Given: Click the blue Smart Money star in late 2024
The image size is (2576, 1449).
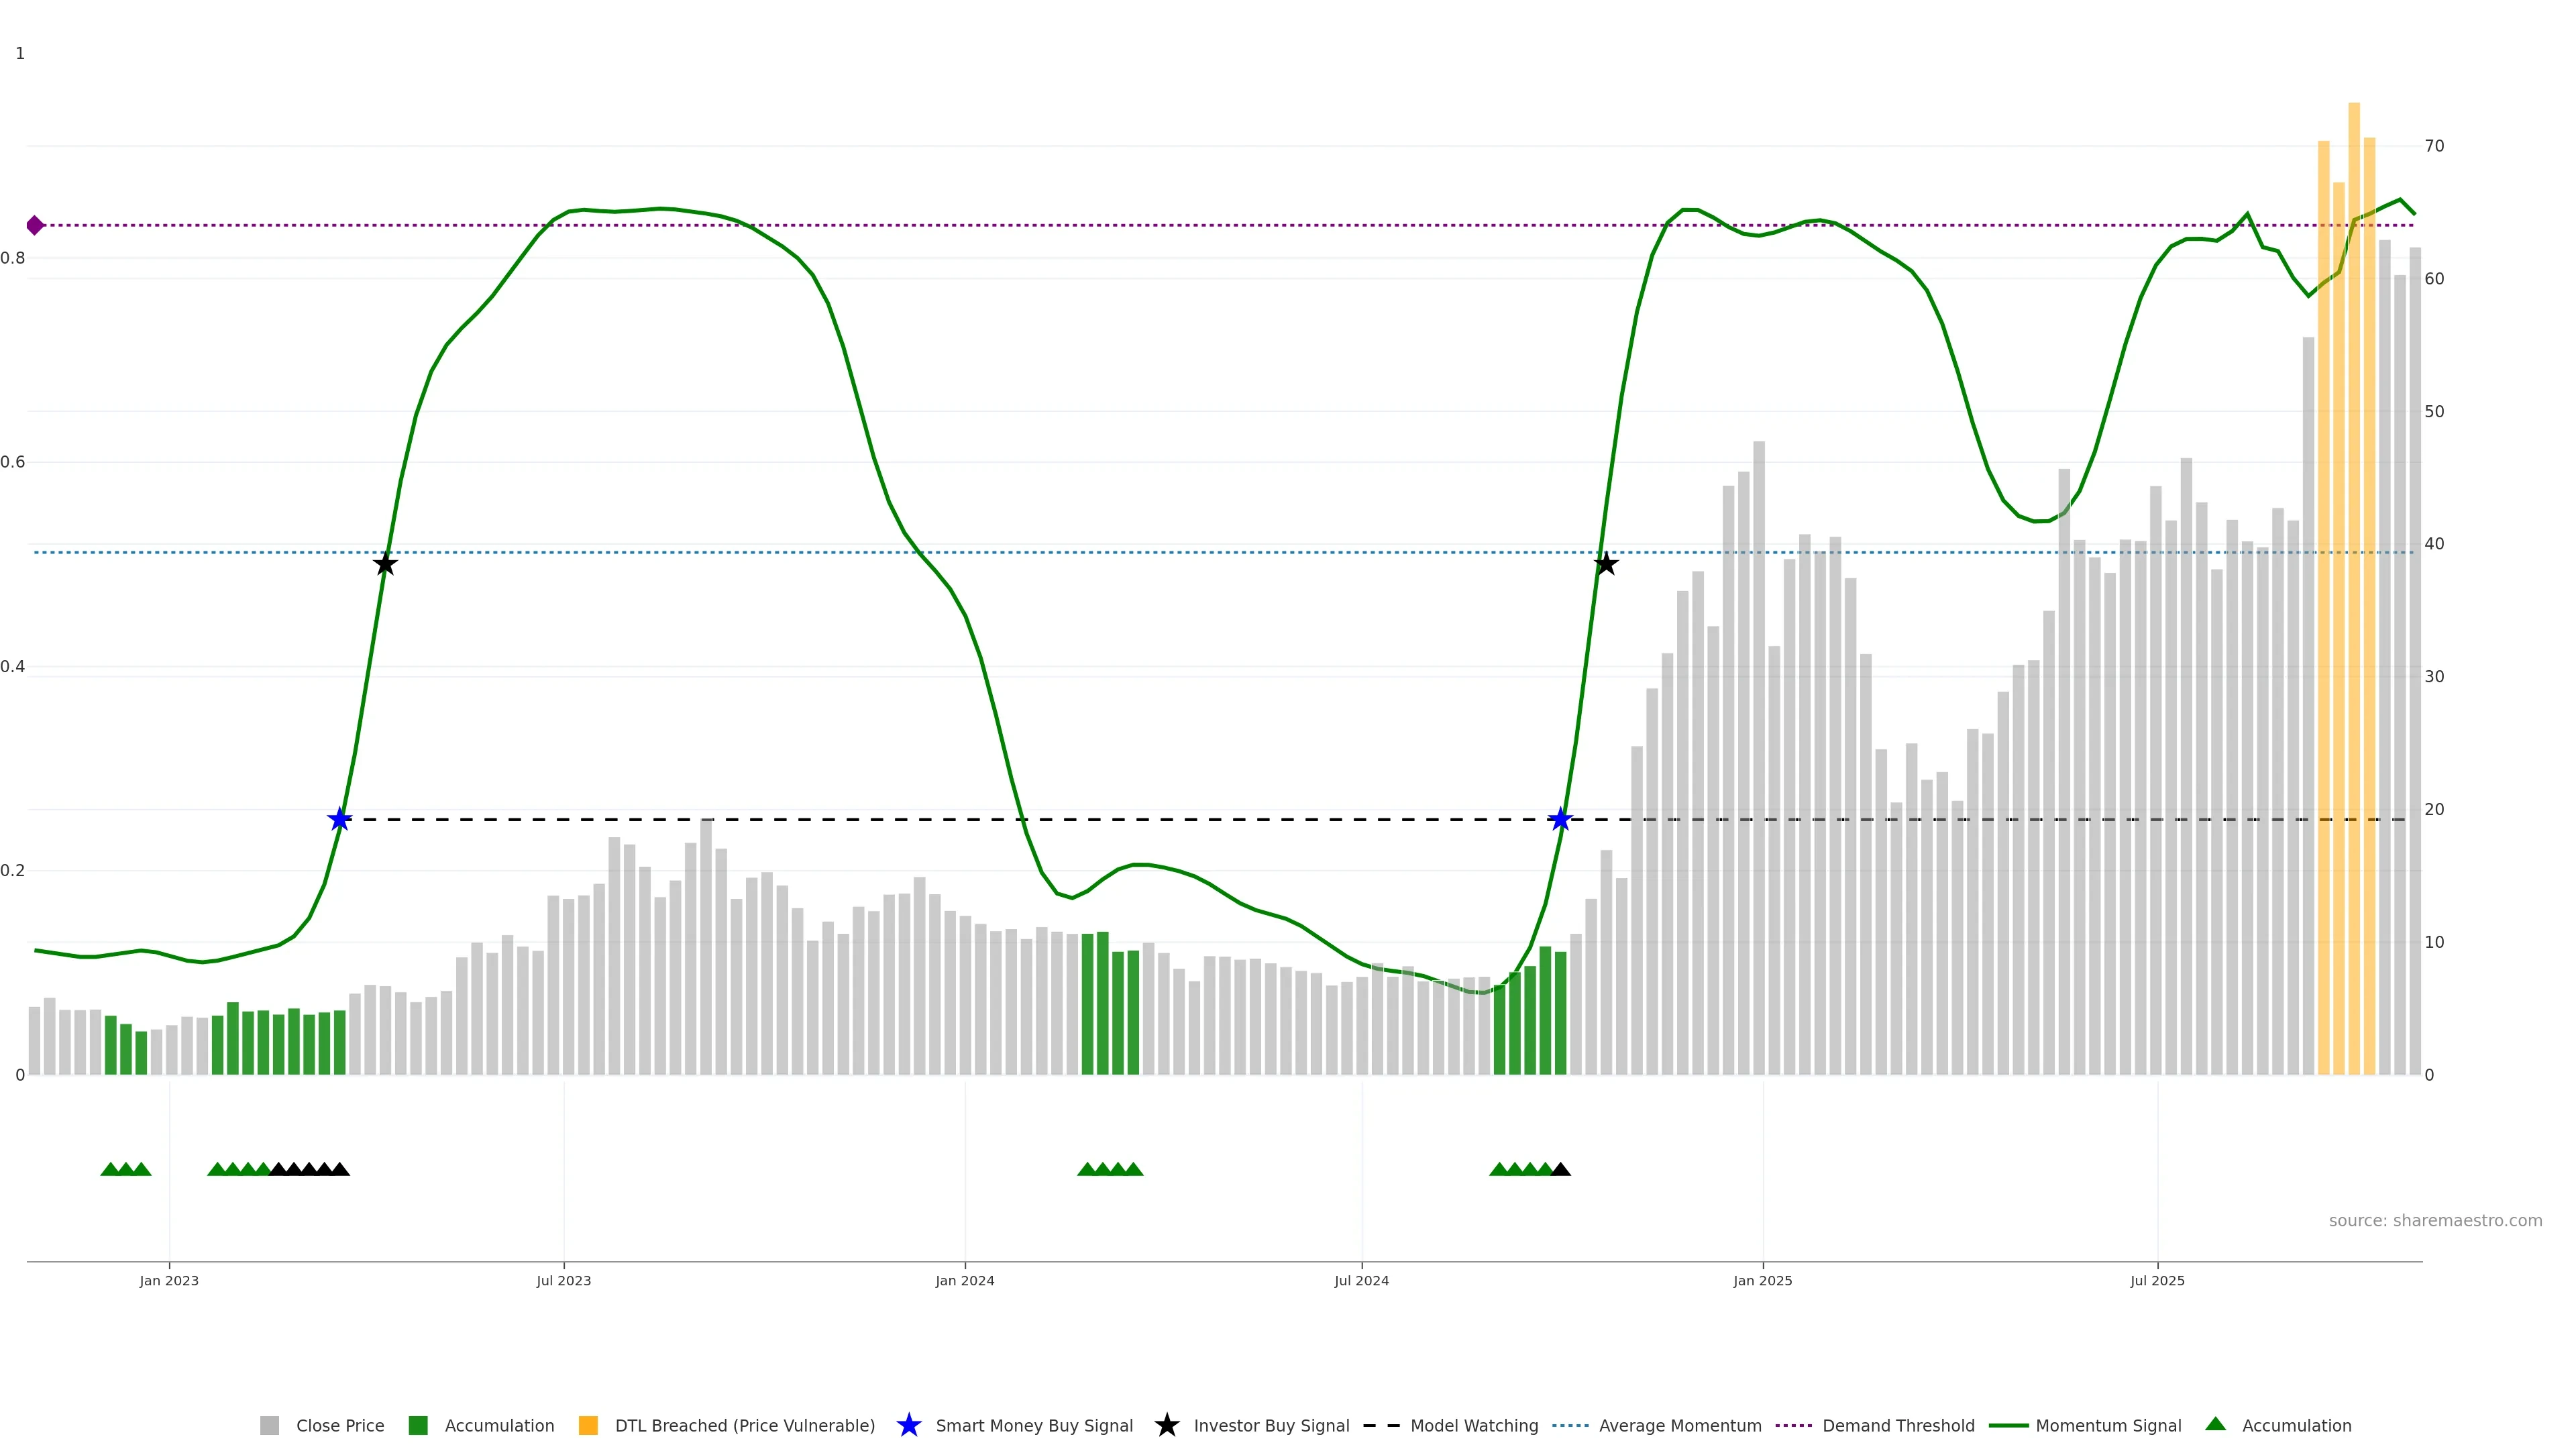Looking at the screenshot, I should click(1560, 820).
